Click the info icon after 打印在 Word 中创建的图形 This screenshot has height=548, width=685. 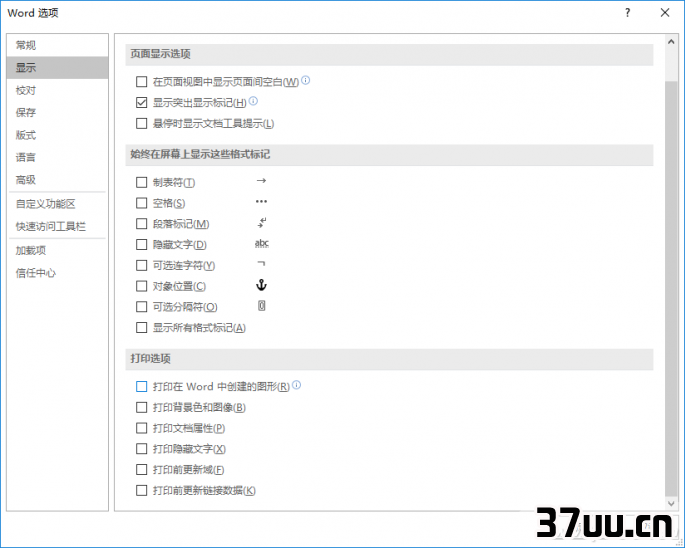click(296, 385)
